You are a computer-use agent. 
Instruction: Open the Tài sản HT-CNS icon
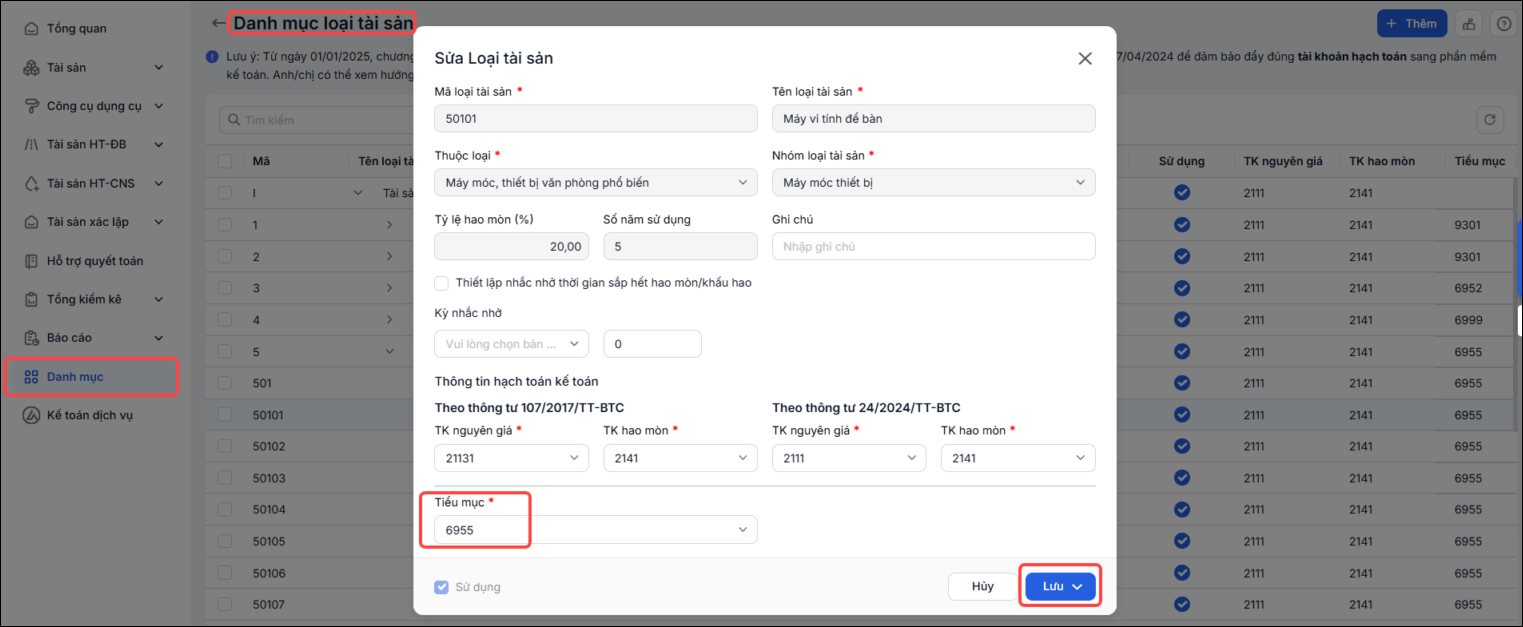click(x=31, y=183)
